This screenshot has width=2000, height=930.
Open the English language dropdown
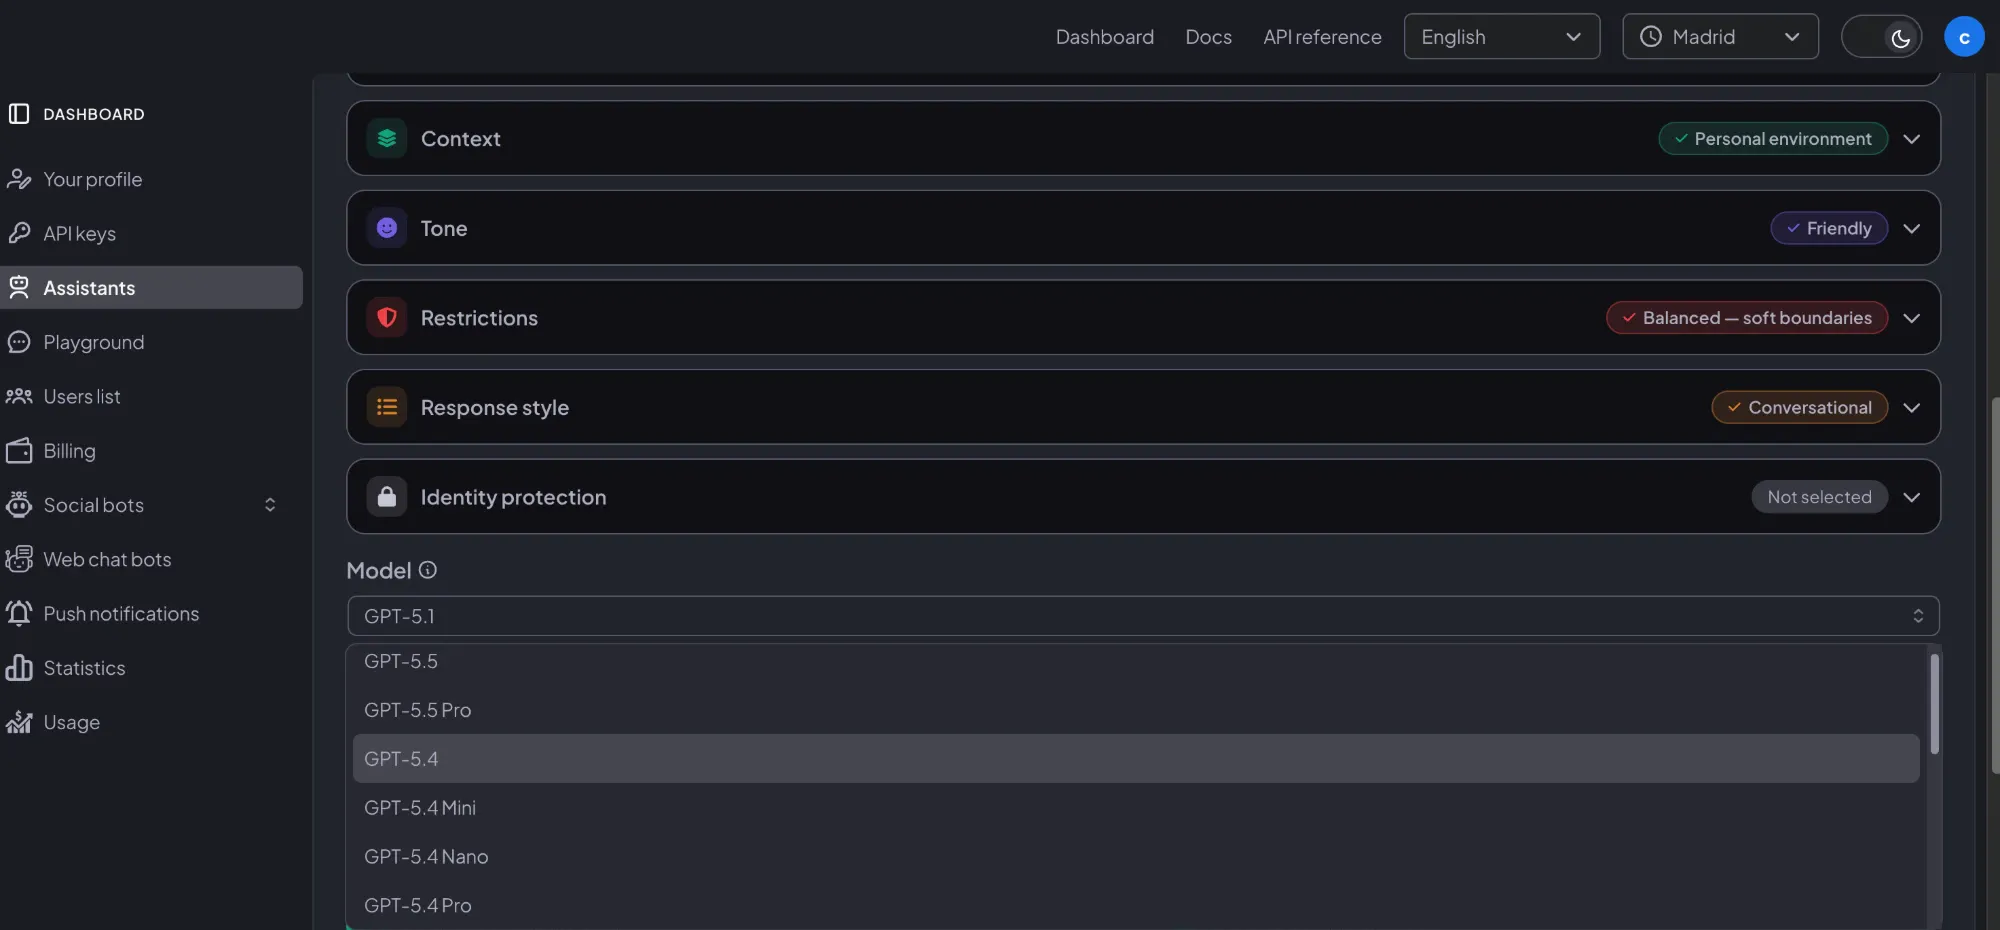click(1502, 37)
